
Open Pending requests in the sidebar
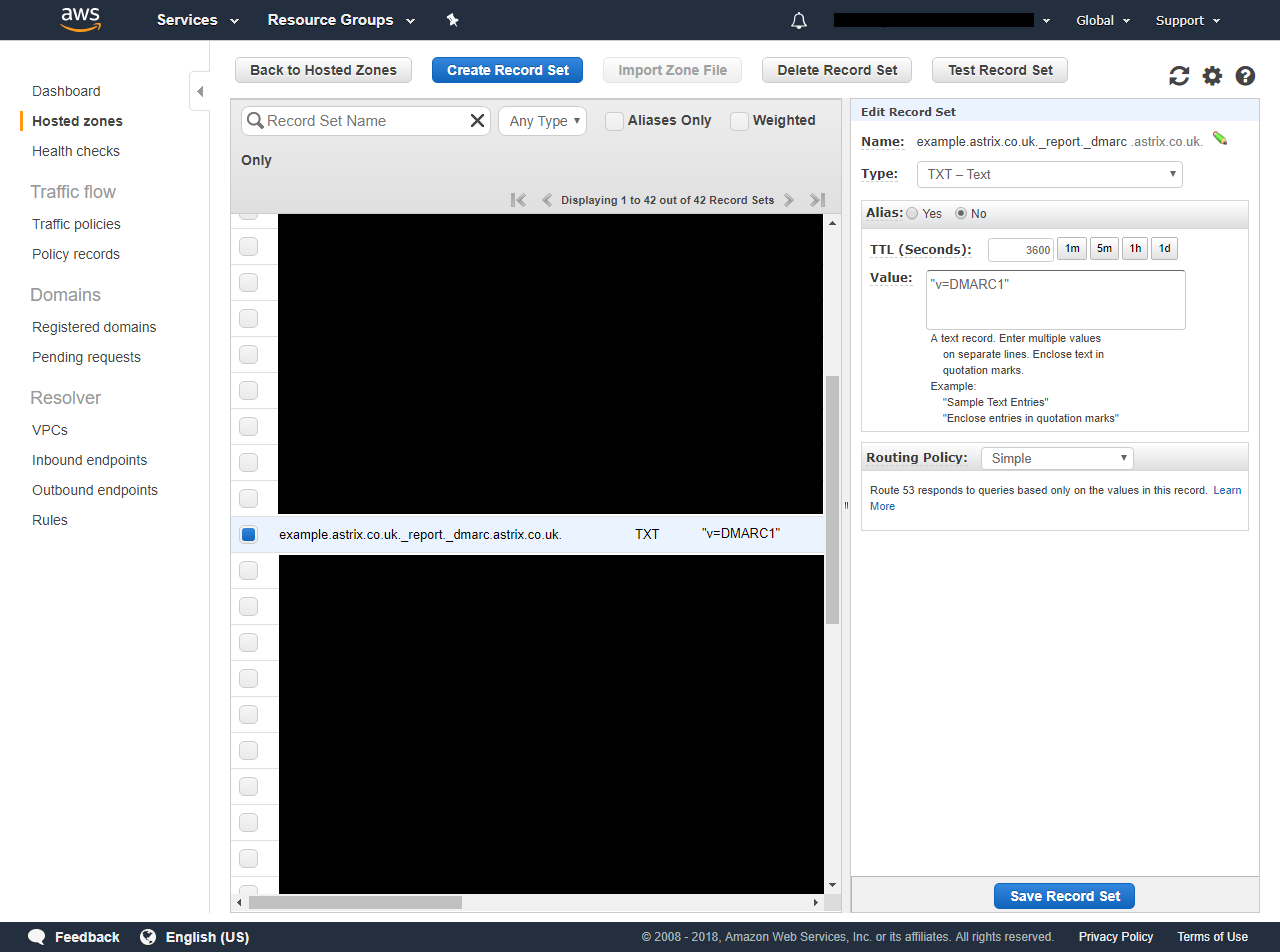pos(86,357)
